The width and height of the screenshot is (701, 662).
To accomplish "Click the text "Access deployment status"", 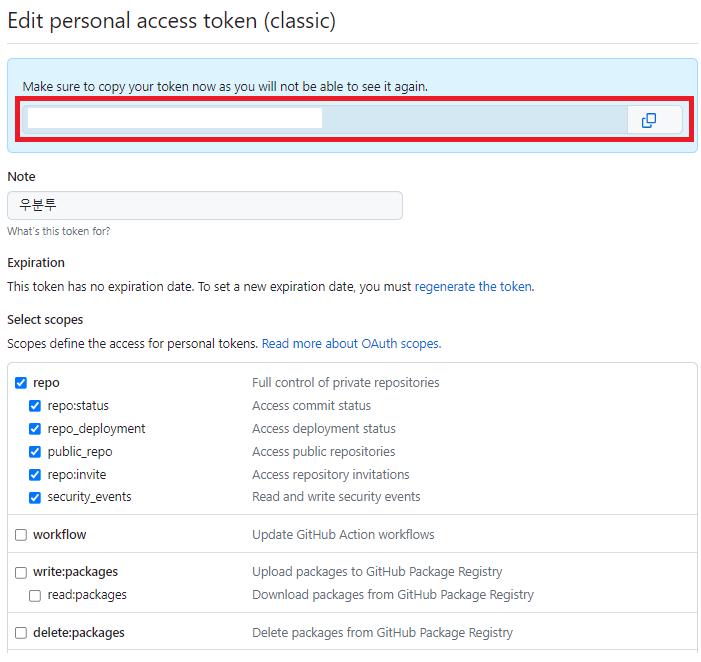I will 324,429.
